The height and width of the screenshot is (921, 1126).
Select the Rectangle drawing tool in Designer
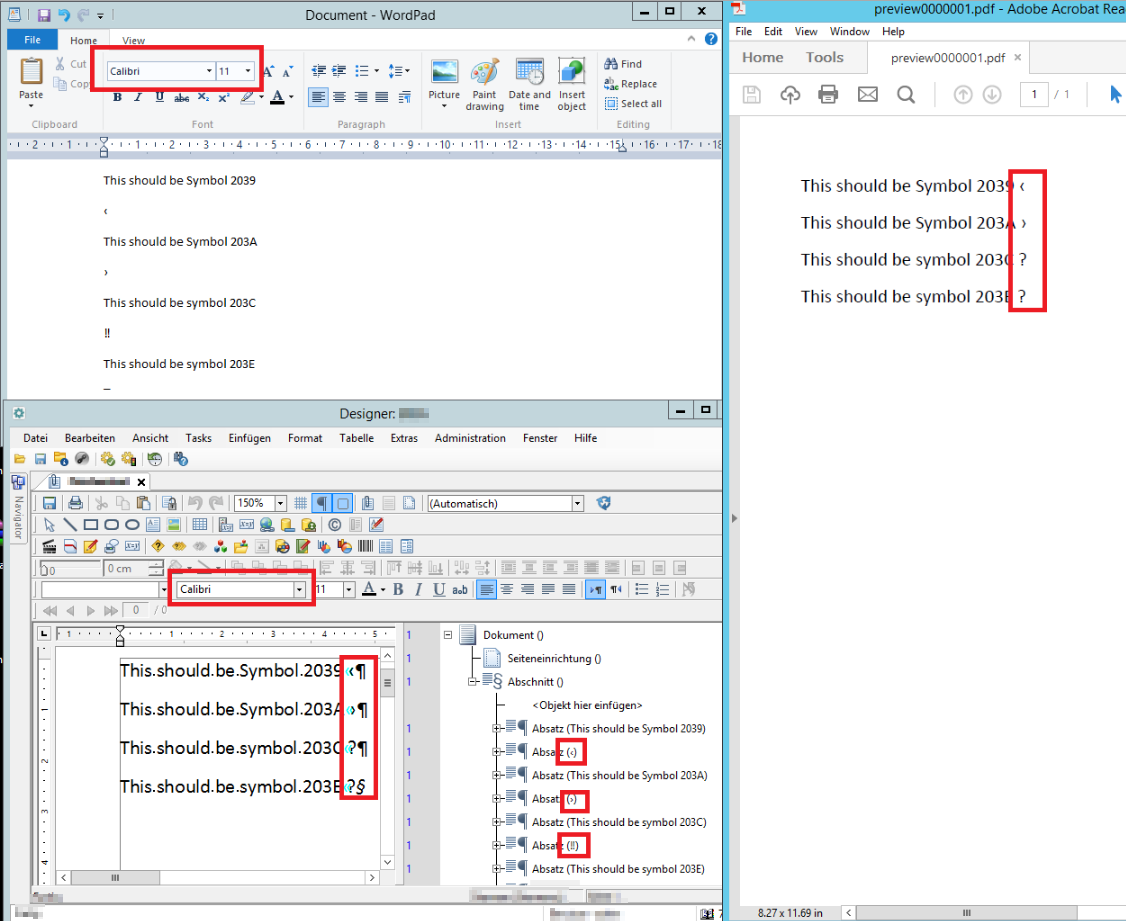click(89, 524)
